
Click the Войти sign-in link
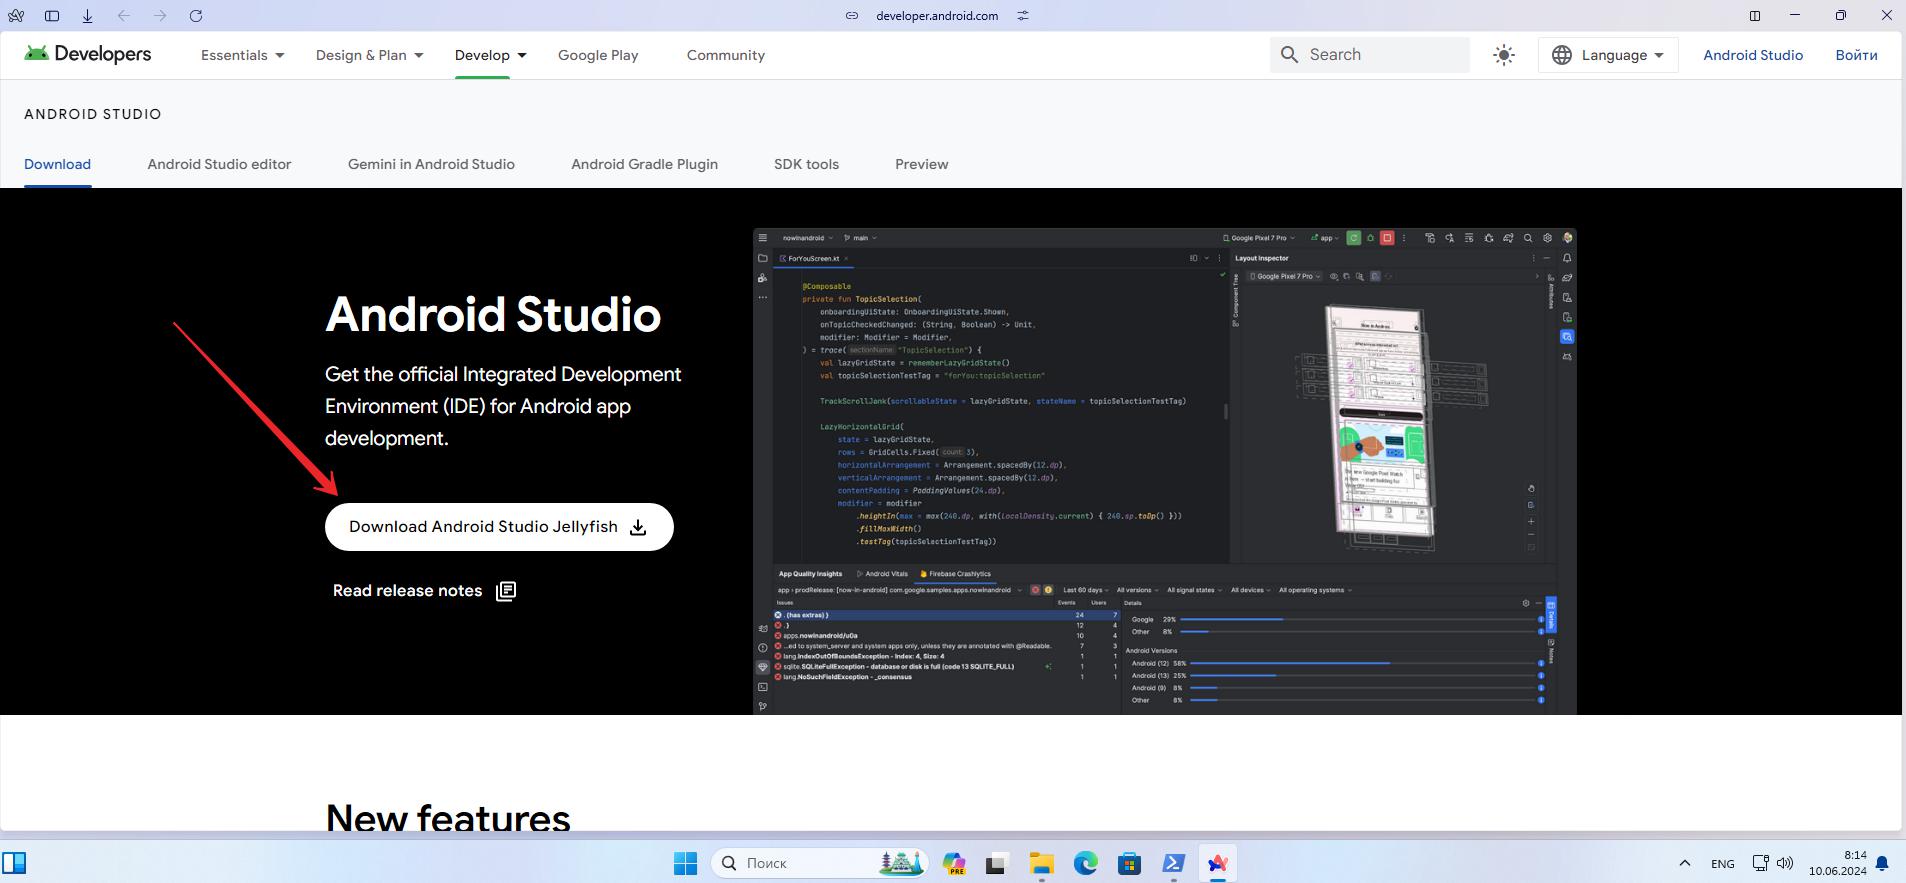click(1856, 55)
